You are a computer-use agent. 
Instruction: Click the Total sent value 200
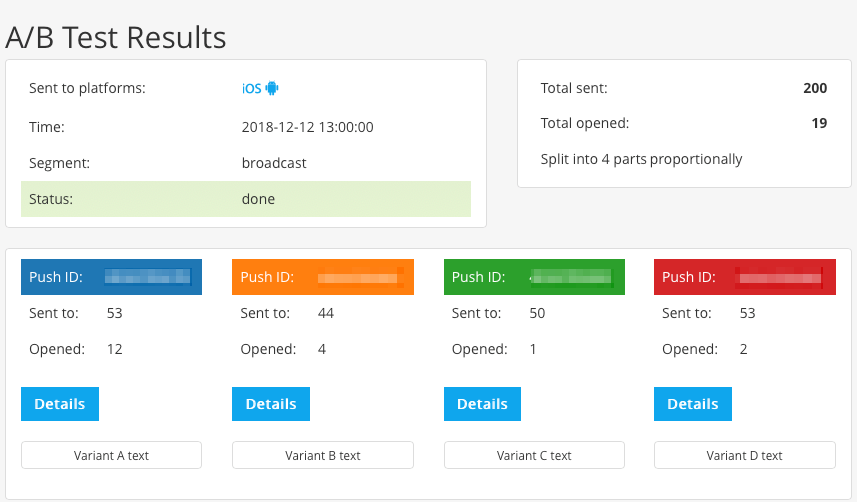click(x=815, y=88)
